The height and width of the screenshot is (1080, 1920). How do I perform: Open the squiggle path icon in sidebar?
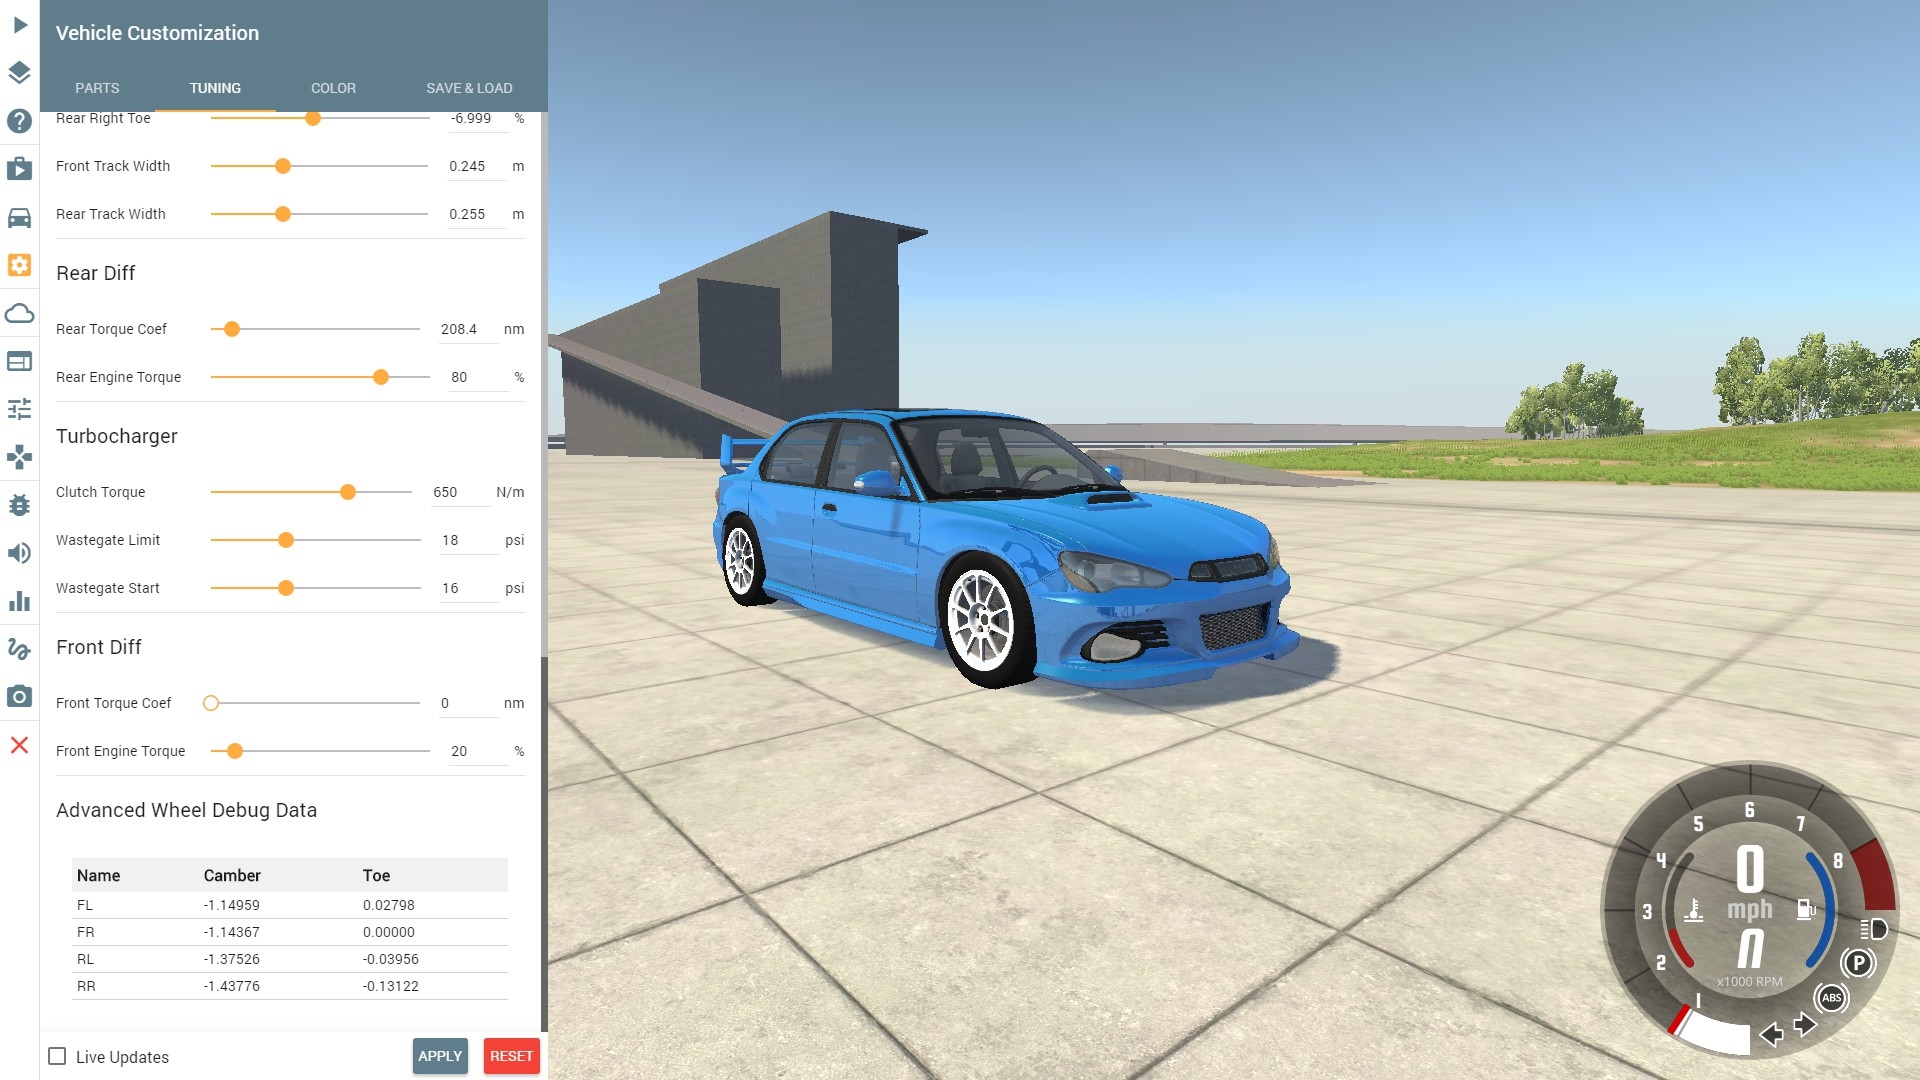click(19, 649)
